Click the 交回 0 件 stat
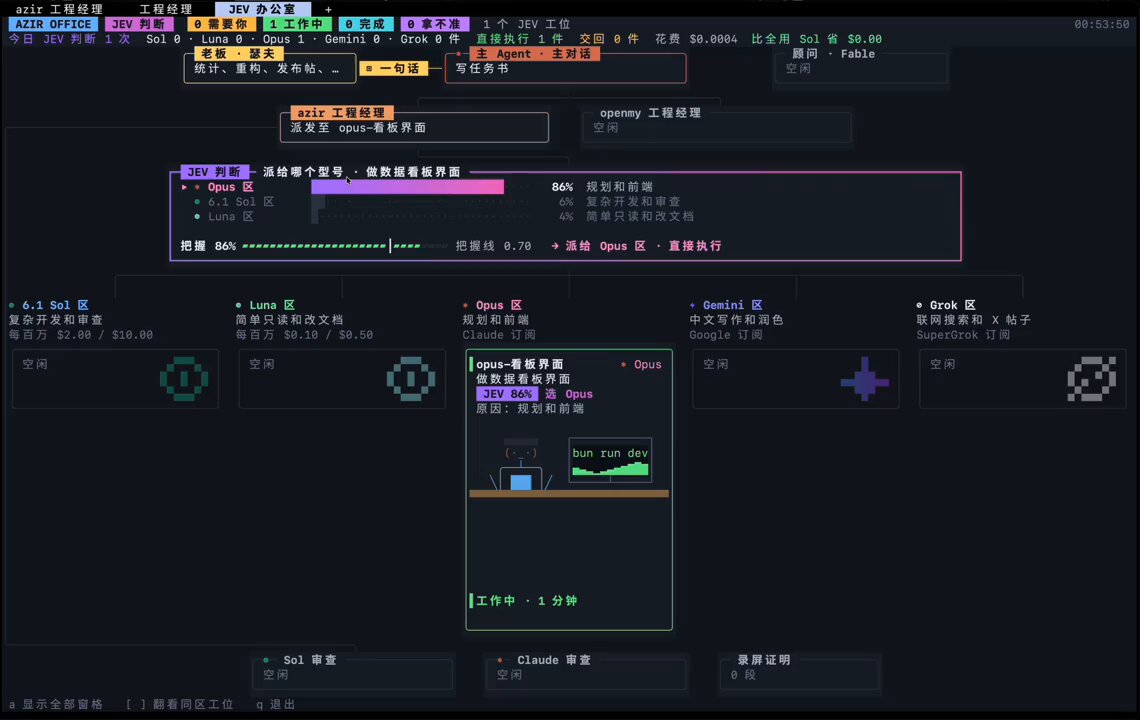The height and width of the screenshot is (720, 1140). pos(609,39)
